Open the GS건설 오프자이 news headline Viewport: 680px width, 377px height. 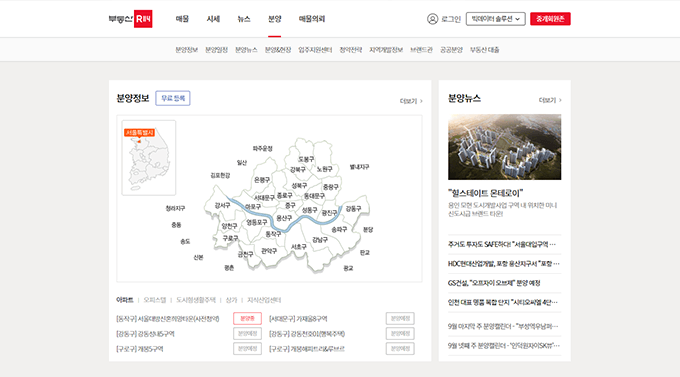pos(494,283)
